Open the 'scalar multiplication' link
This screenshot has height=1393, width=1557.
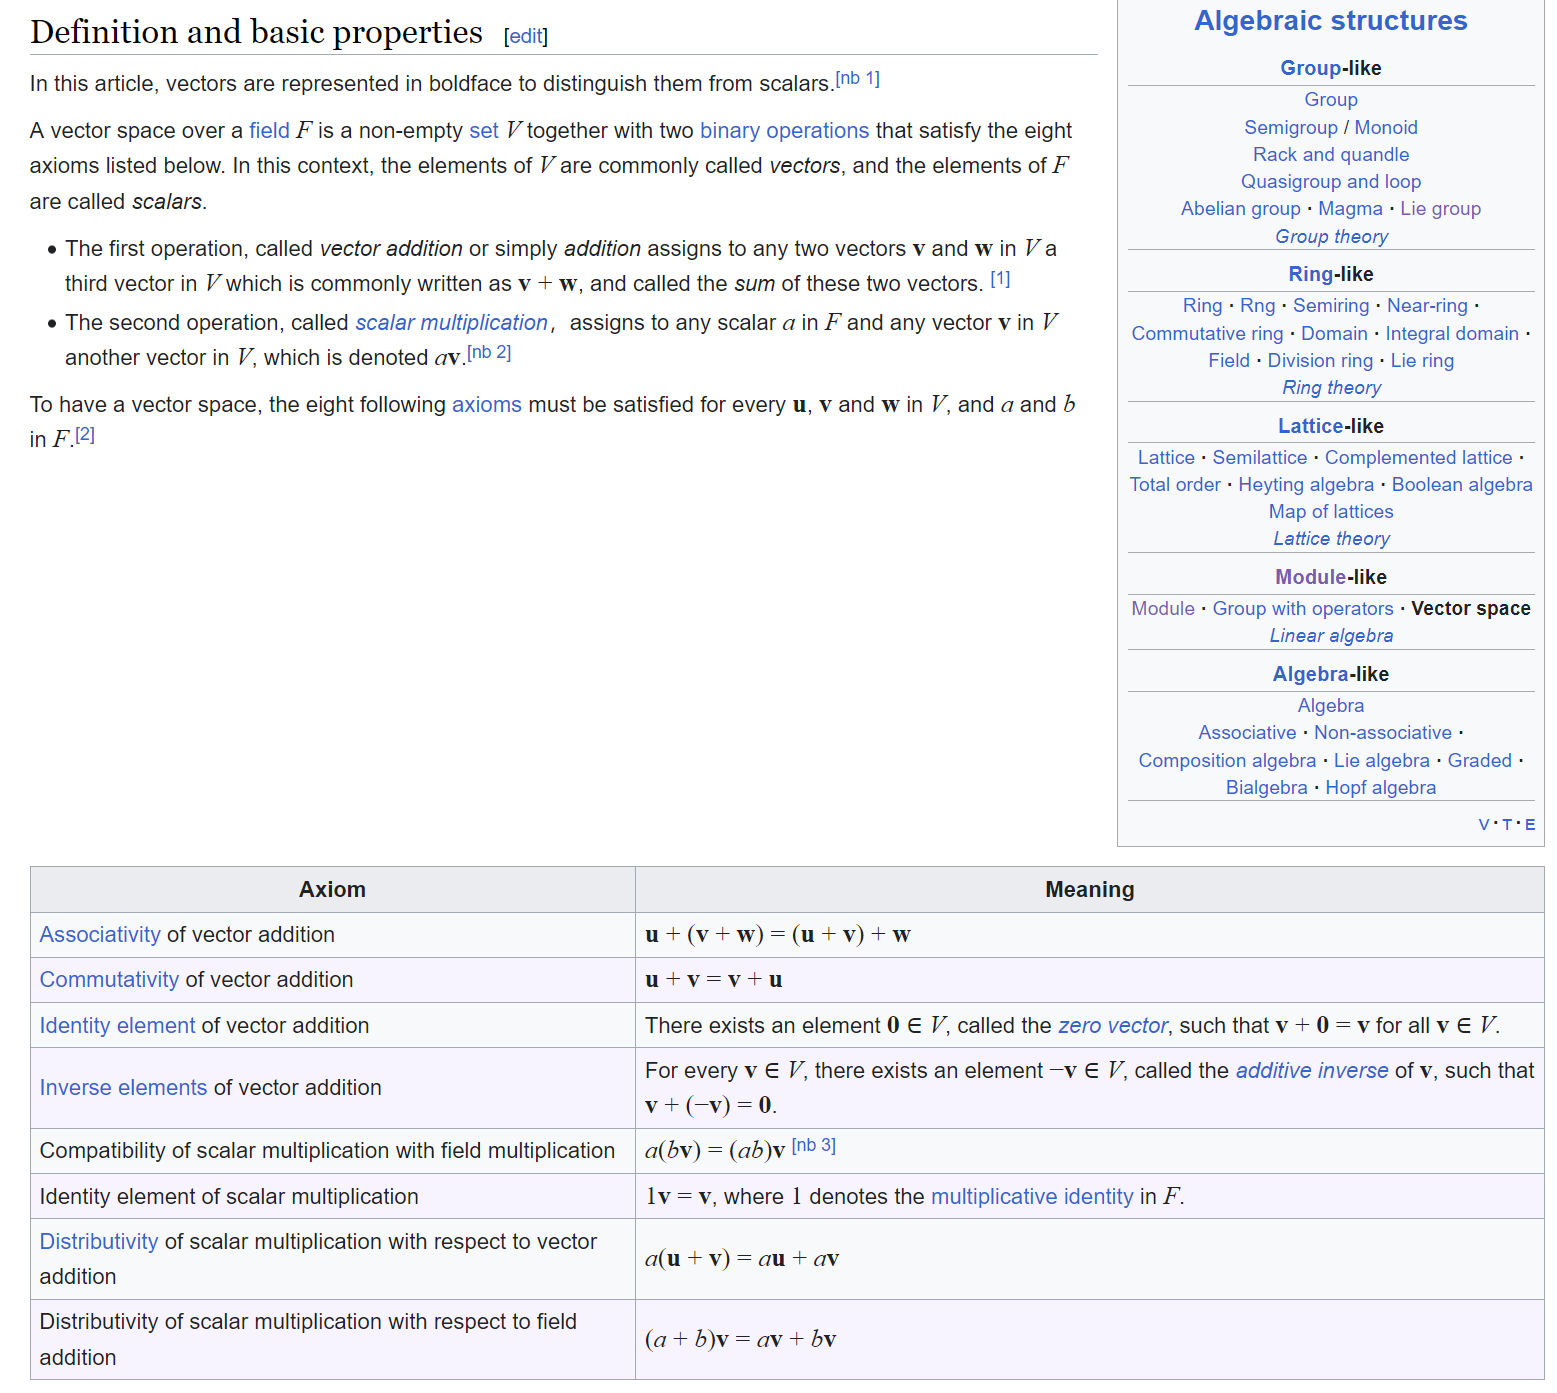point(451,323)
